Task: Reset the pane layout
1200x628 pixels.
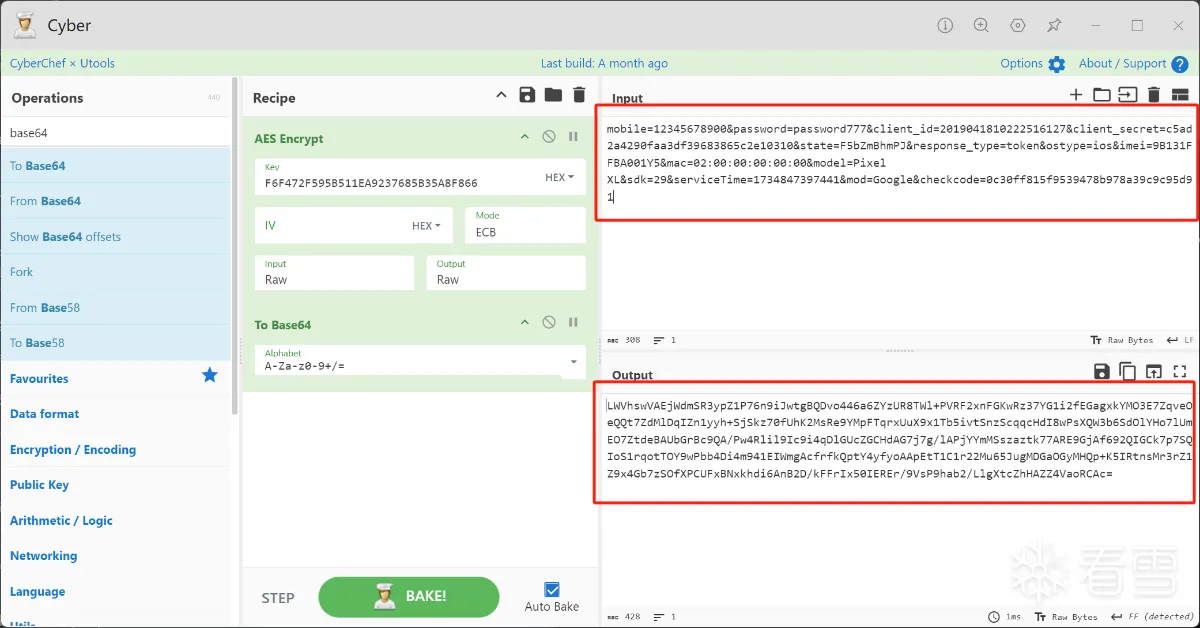Action: (x=1179, y=95)
